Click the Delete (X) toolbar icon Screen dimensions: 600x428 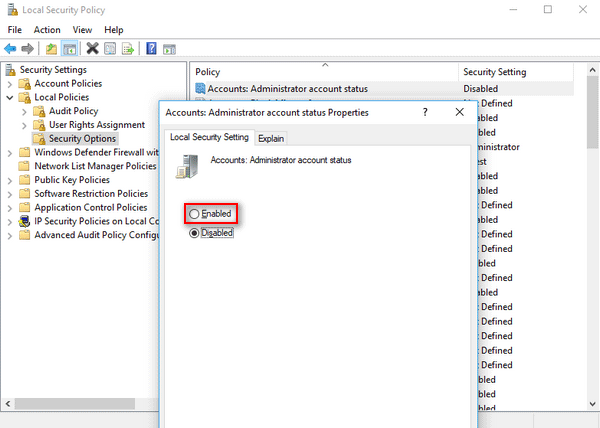(x=92, y=49)
